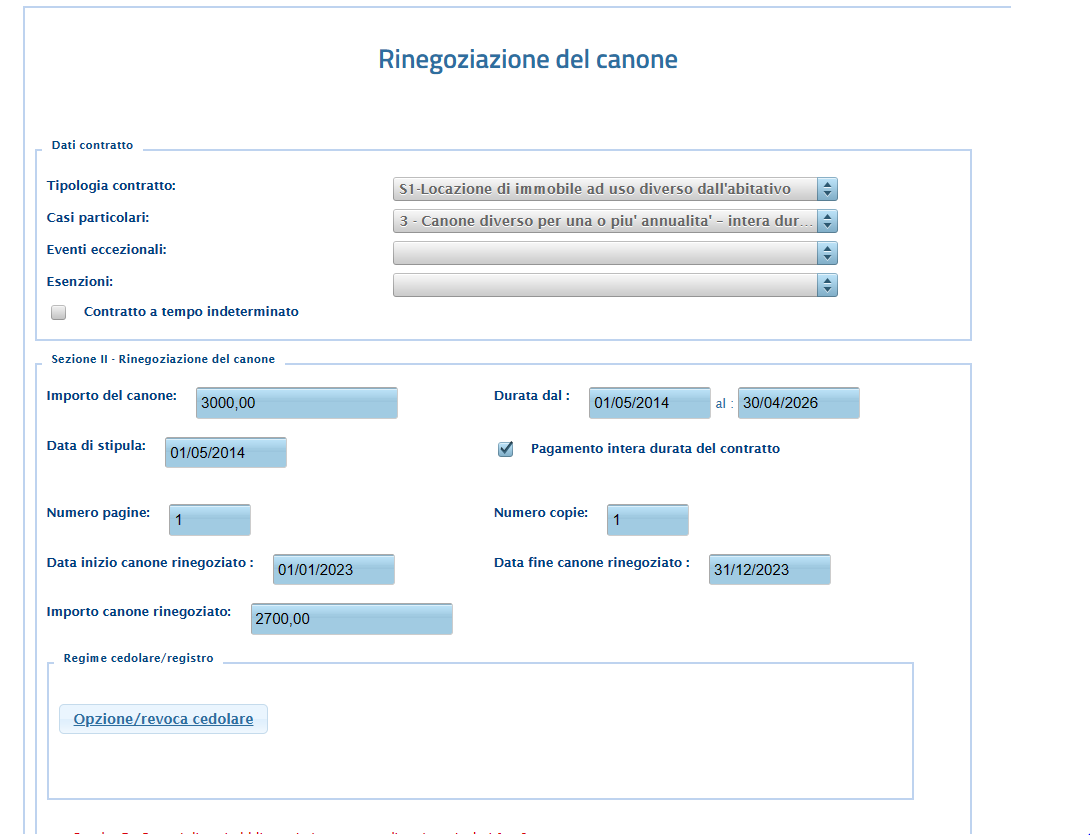The height and width of the screenshot is (835, 1090).
Task: Click the 'Esenzioni:' label text
Action: (80, 282)
